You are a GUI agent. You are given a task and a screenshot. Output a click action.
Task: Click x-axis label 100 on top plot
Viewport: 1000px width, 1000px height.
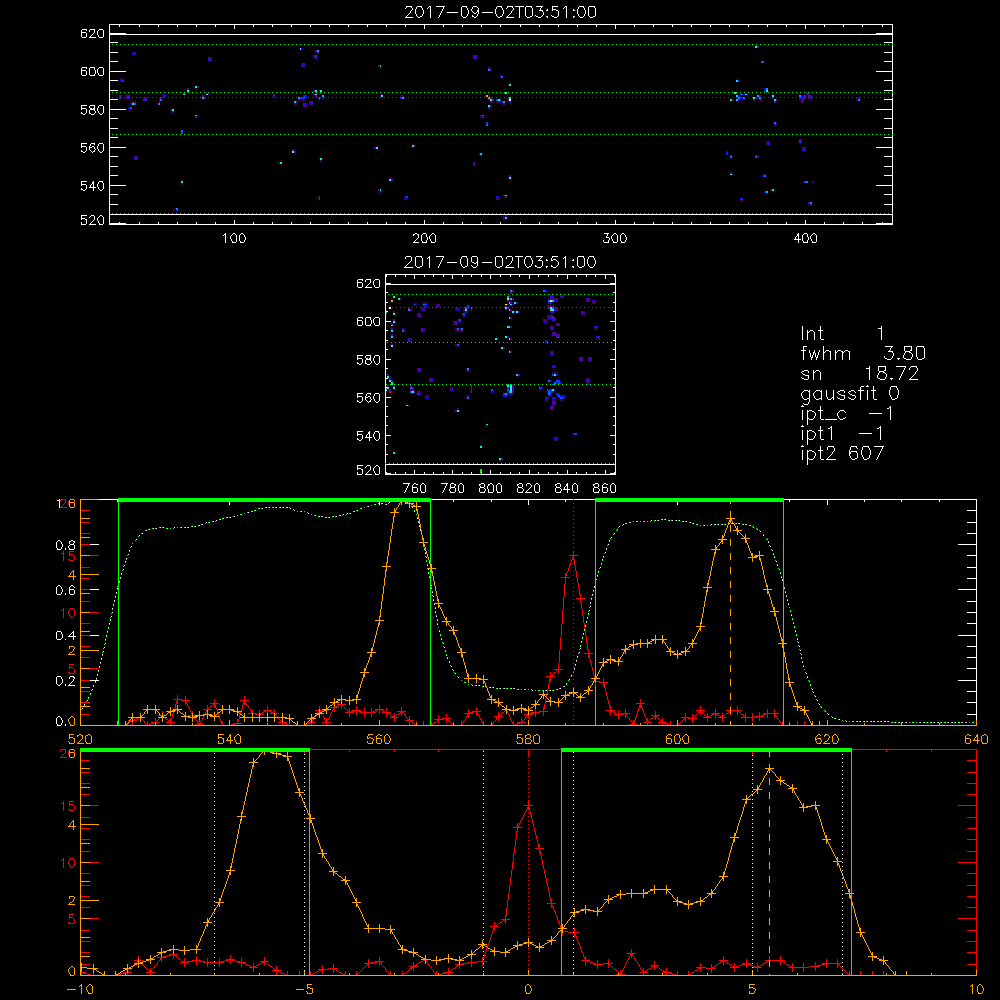click(234, 239)
